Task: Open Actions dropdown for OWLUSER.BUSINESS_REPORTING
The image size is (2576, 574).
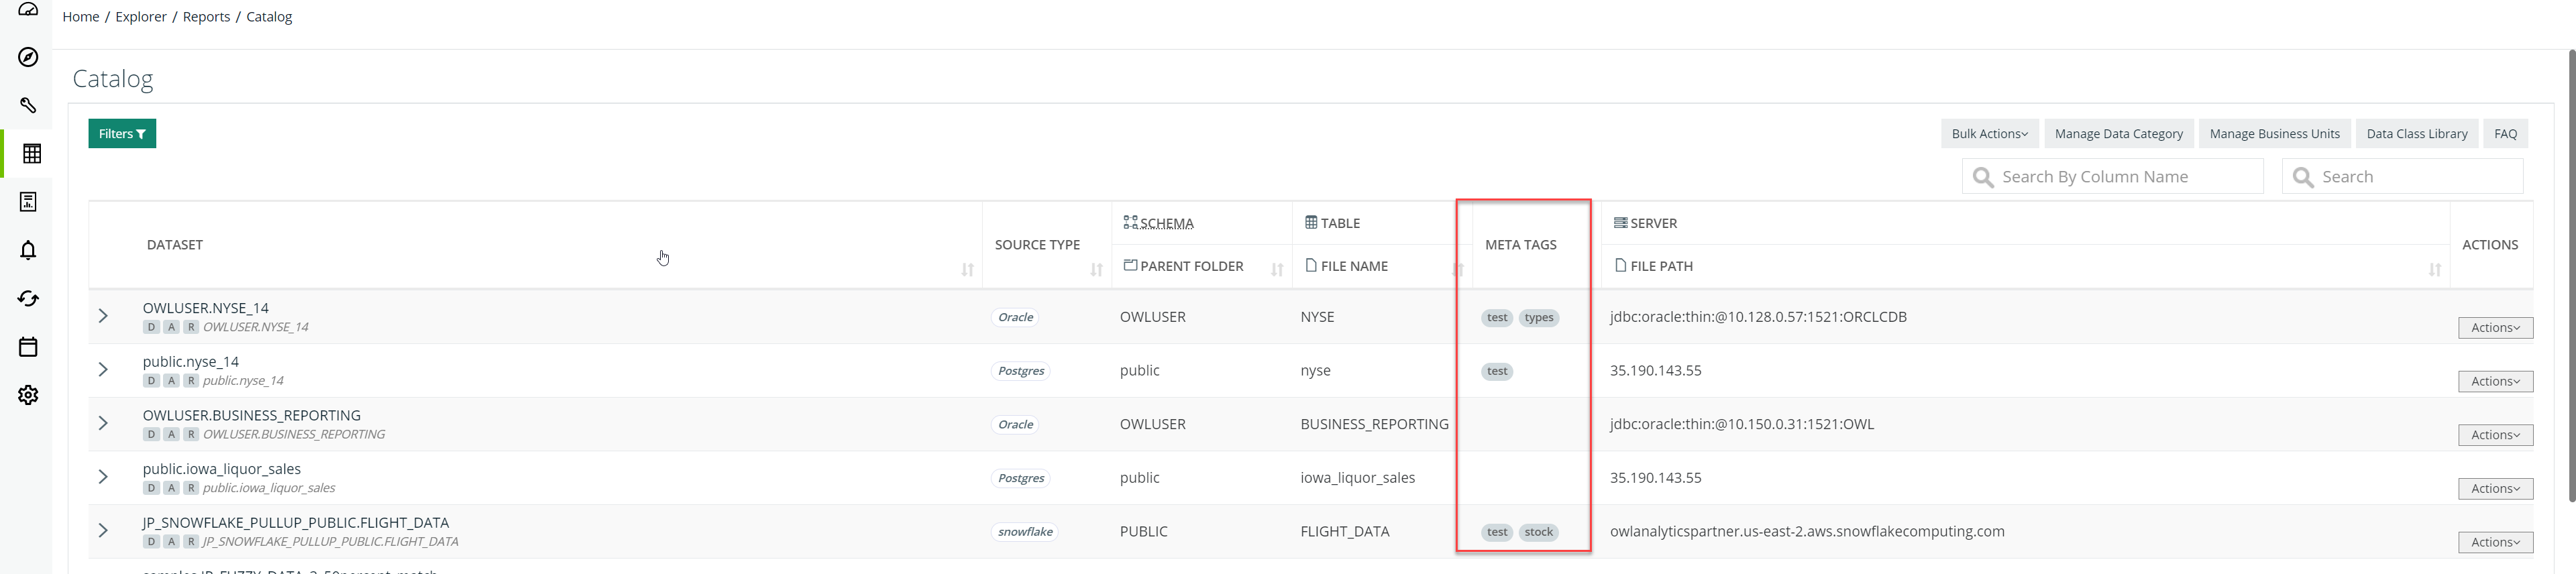Action: (2494, 435)
